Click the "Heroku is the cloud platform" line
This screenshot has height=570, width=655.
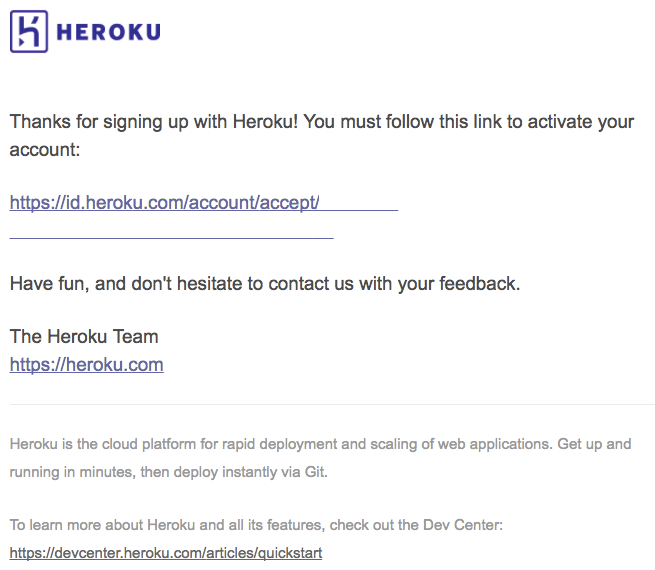[320, 444]
